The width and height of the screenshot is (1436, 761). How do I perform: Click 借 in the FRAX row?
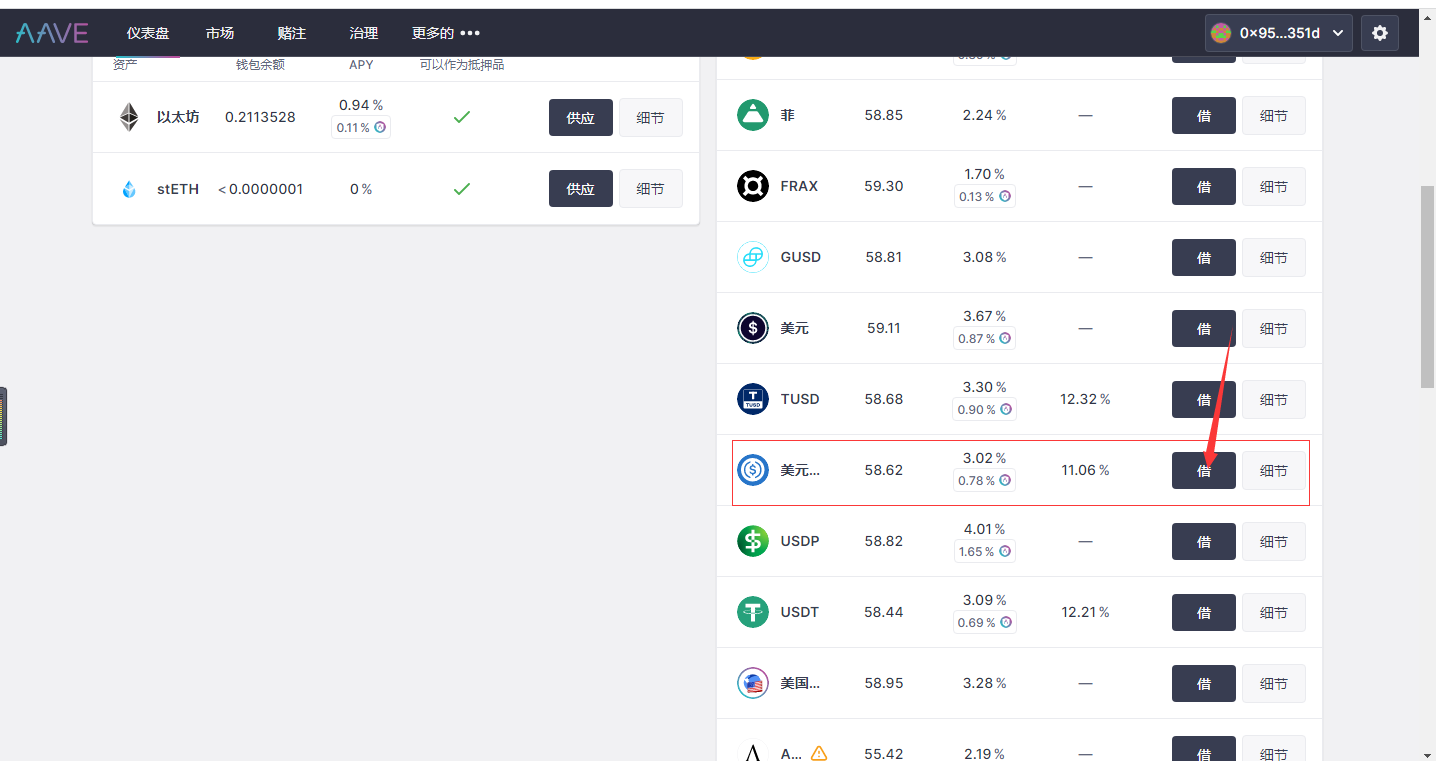[x=1204, y=186]
